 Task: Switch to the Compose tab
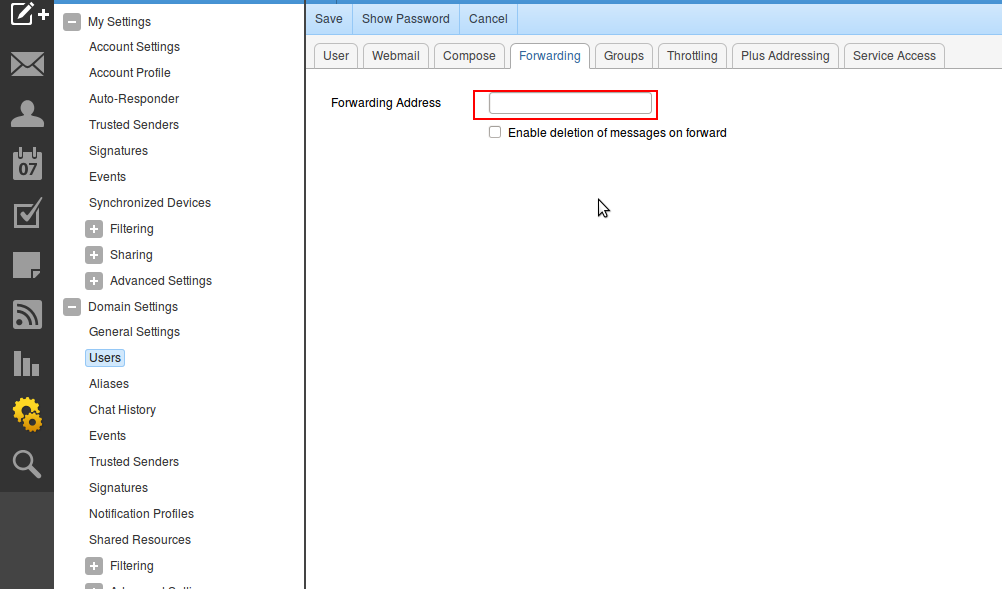coord(469,56)
